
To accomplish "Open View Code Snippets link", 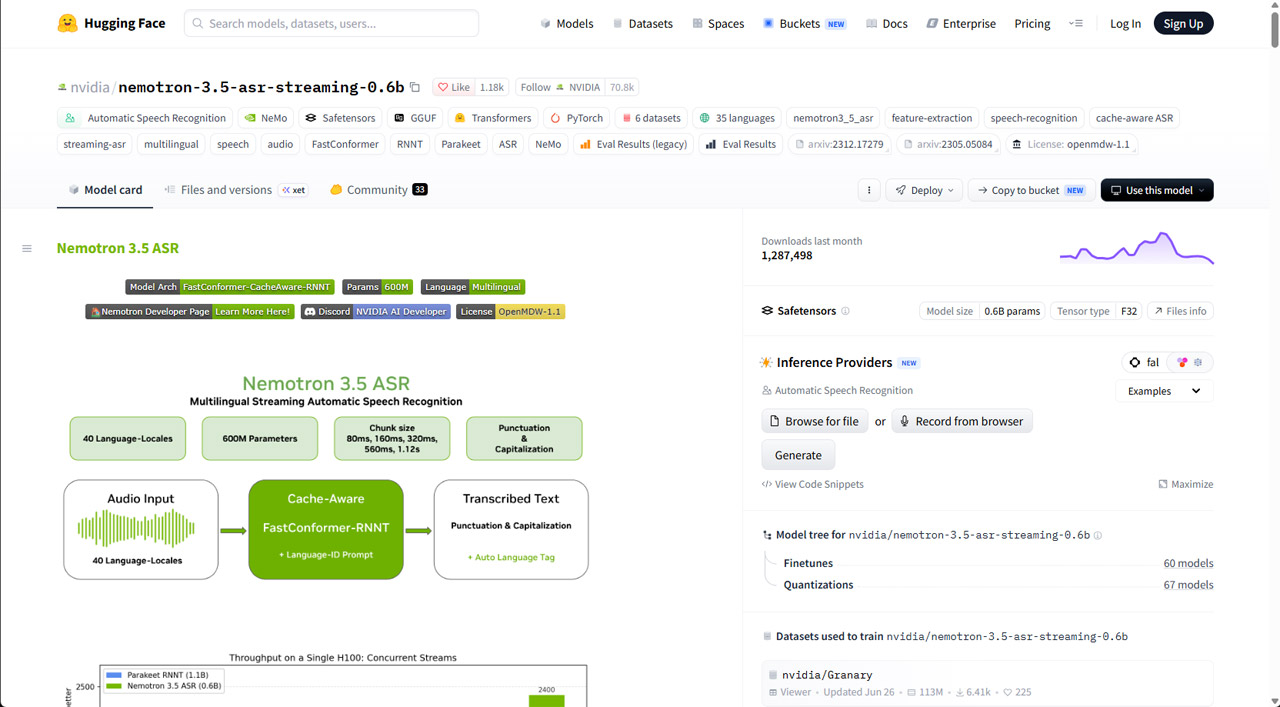I will tap(812, 484).
